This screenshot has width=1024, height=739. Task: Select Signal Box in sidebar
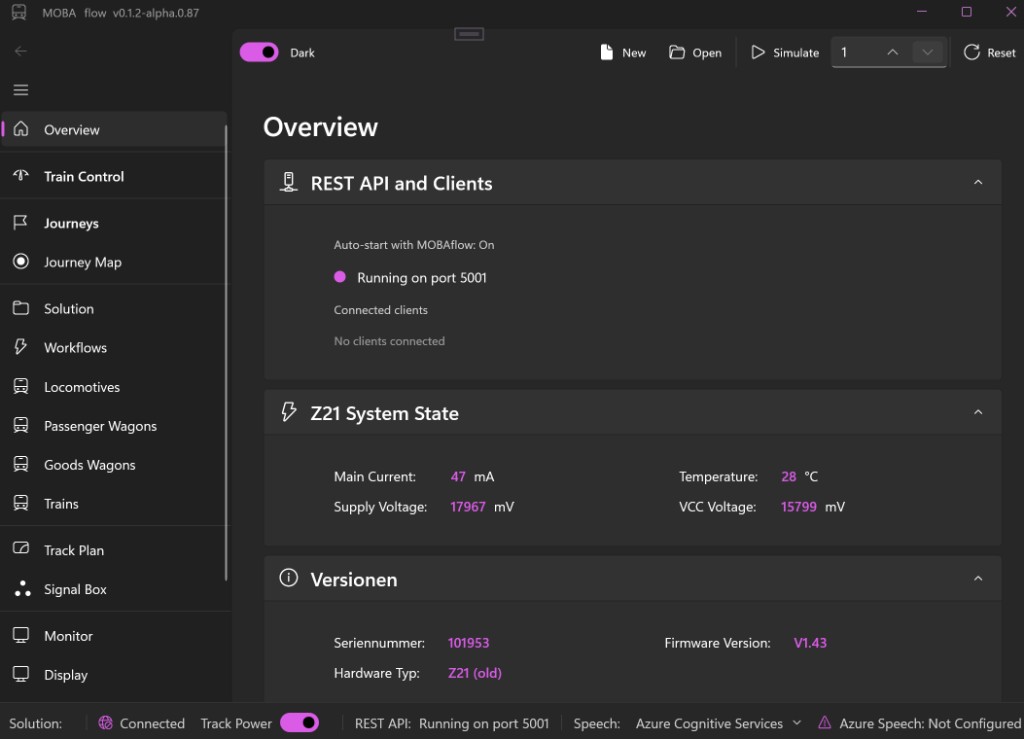[x=114, y=590]
